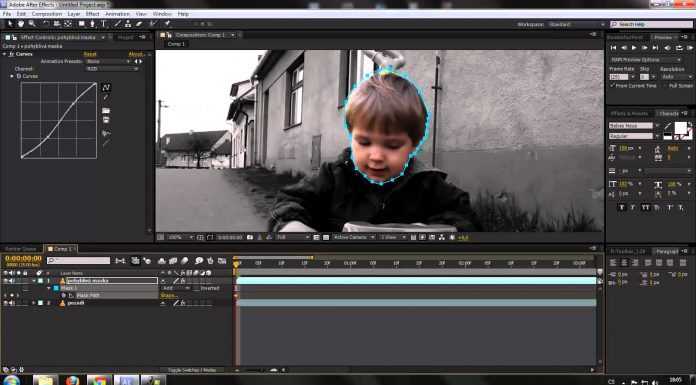This screenshot has width=696, height=385.
Task: Toggle the From Current Time checkbox
Action: [x=613, y=85]
